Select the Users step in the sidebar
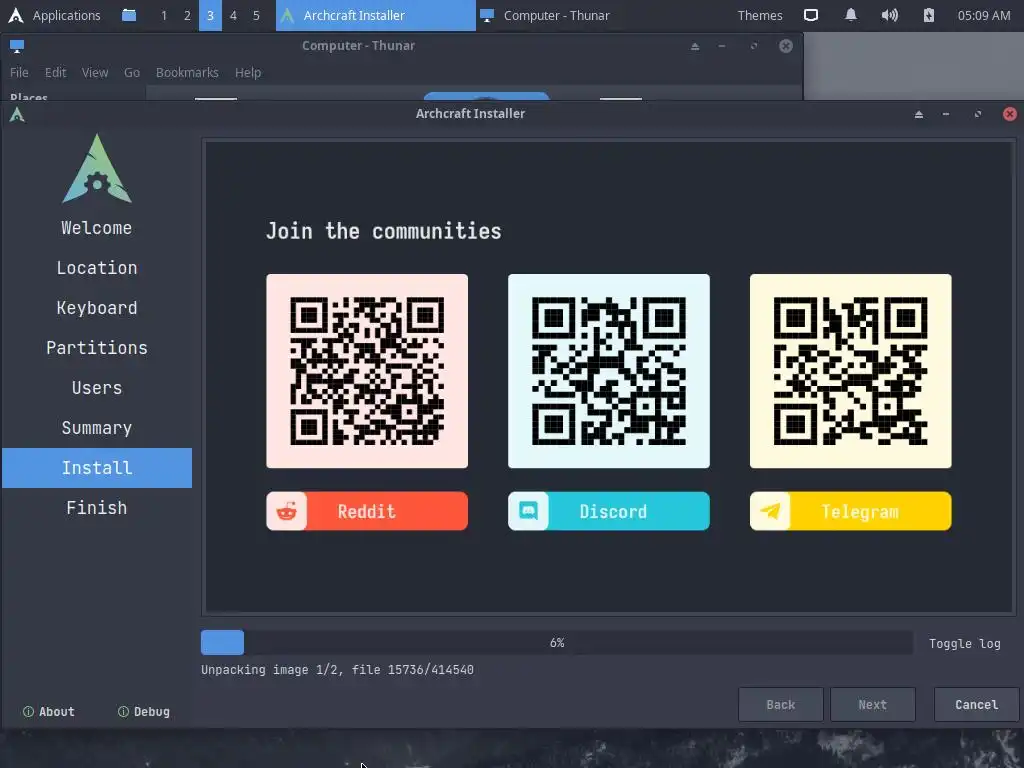The width and height of the screenshot is (1024, 768). click(97, 388)
